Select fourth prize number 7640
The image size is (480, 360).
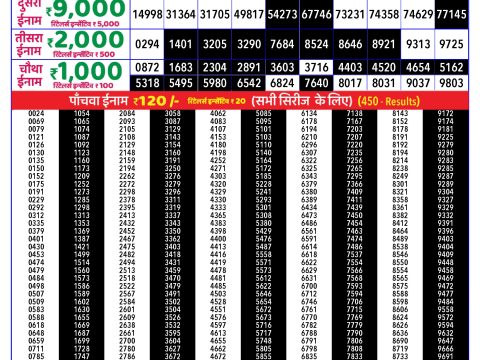click(x=316, y=83)
